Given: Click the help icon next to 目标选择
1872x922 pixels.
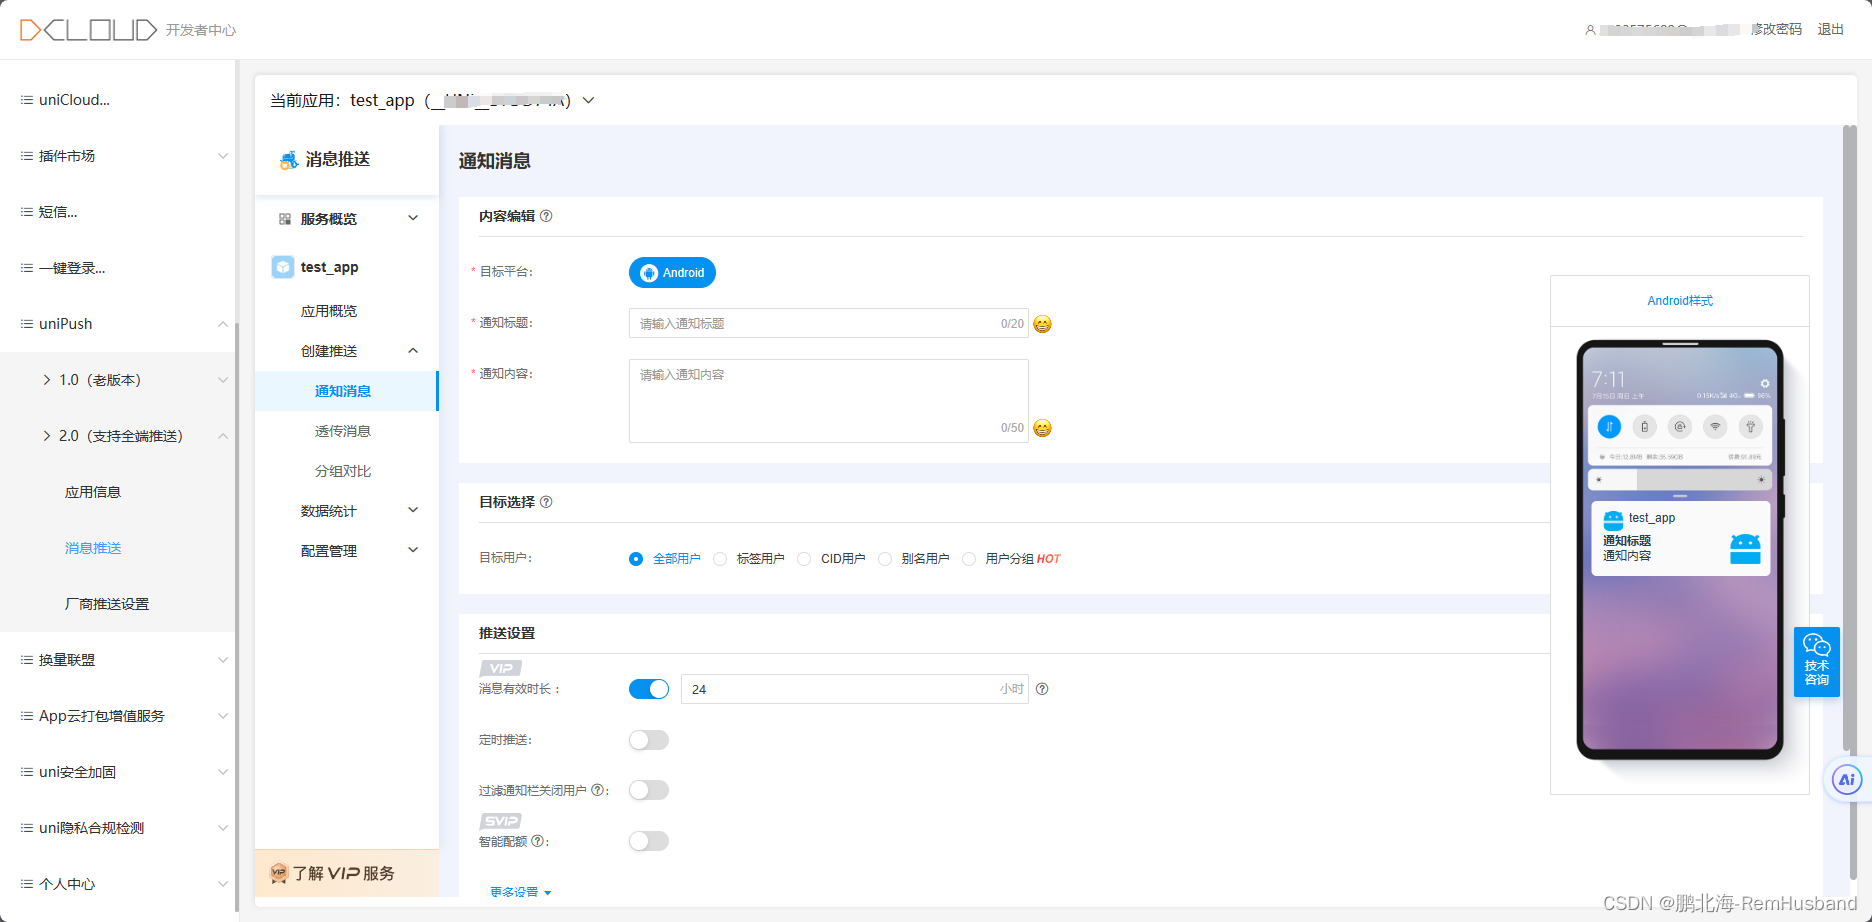Looking at the screenshot, I should pyautogui.click(x=546, y=502).
